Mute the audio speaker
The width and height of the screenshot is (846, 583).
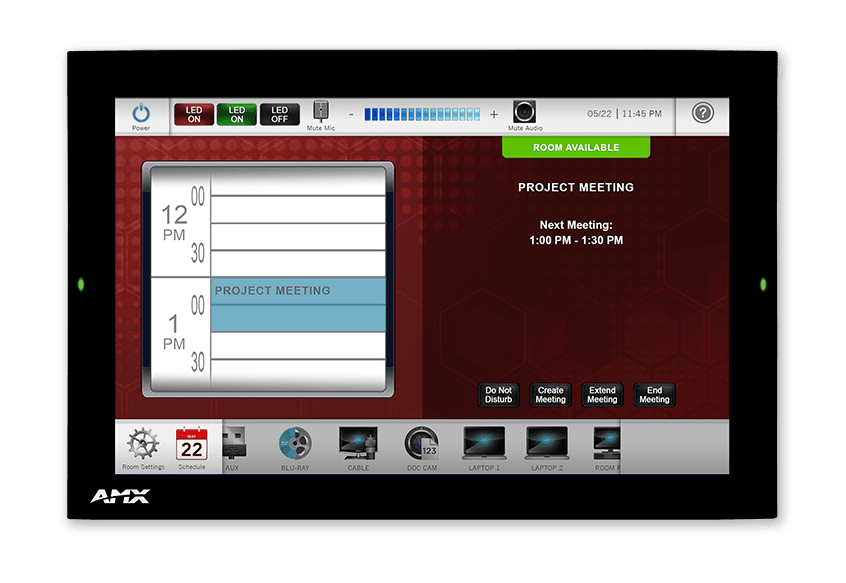coord(524,113)
